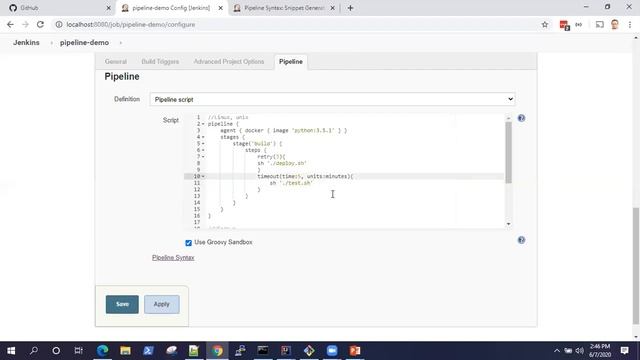Open the Pipeline Syntax link
This screenshot has width=640, height=360.
(173, 258)
